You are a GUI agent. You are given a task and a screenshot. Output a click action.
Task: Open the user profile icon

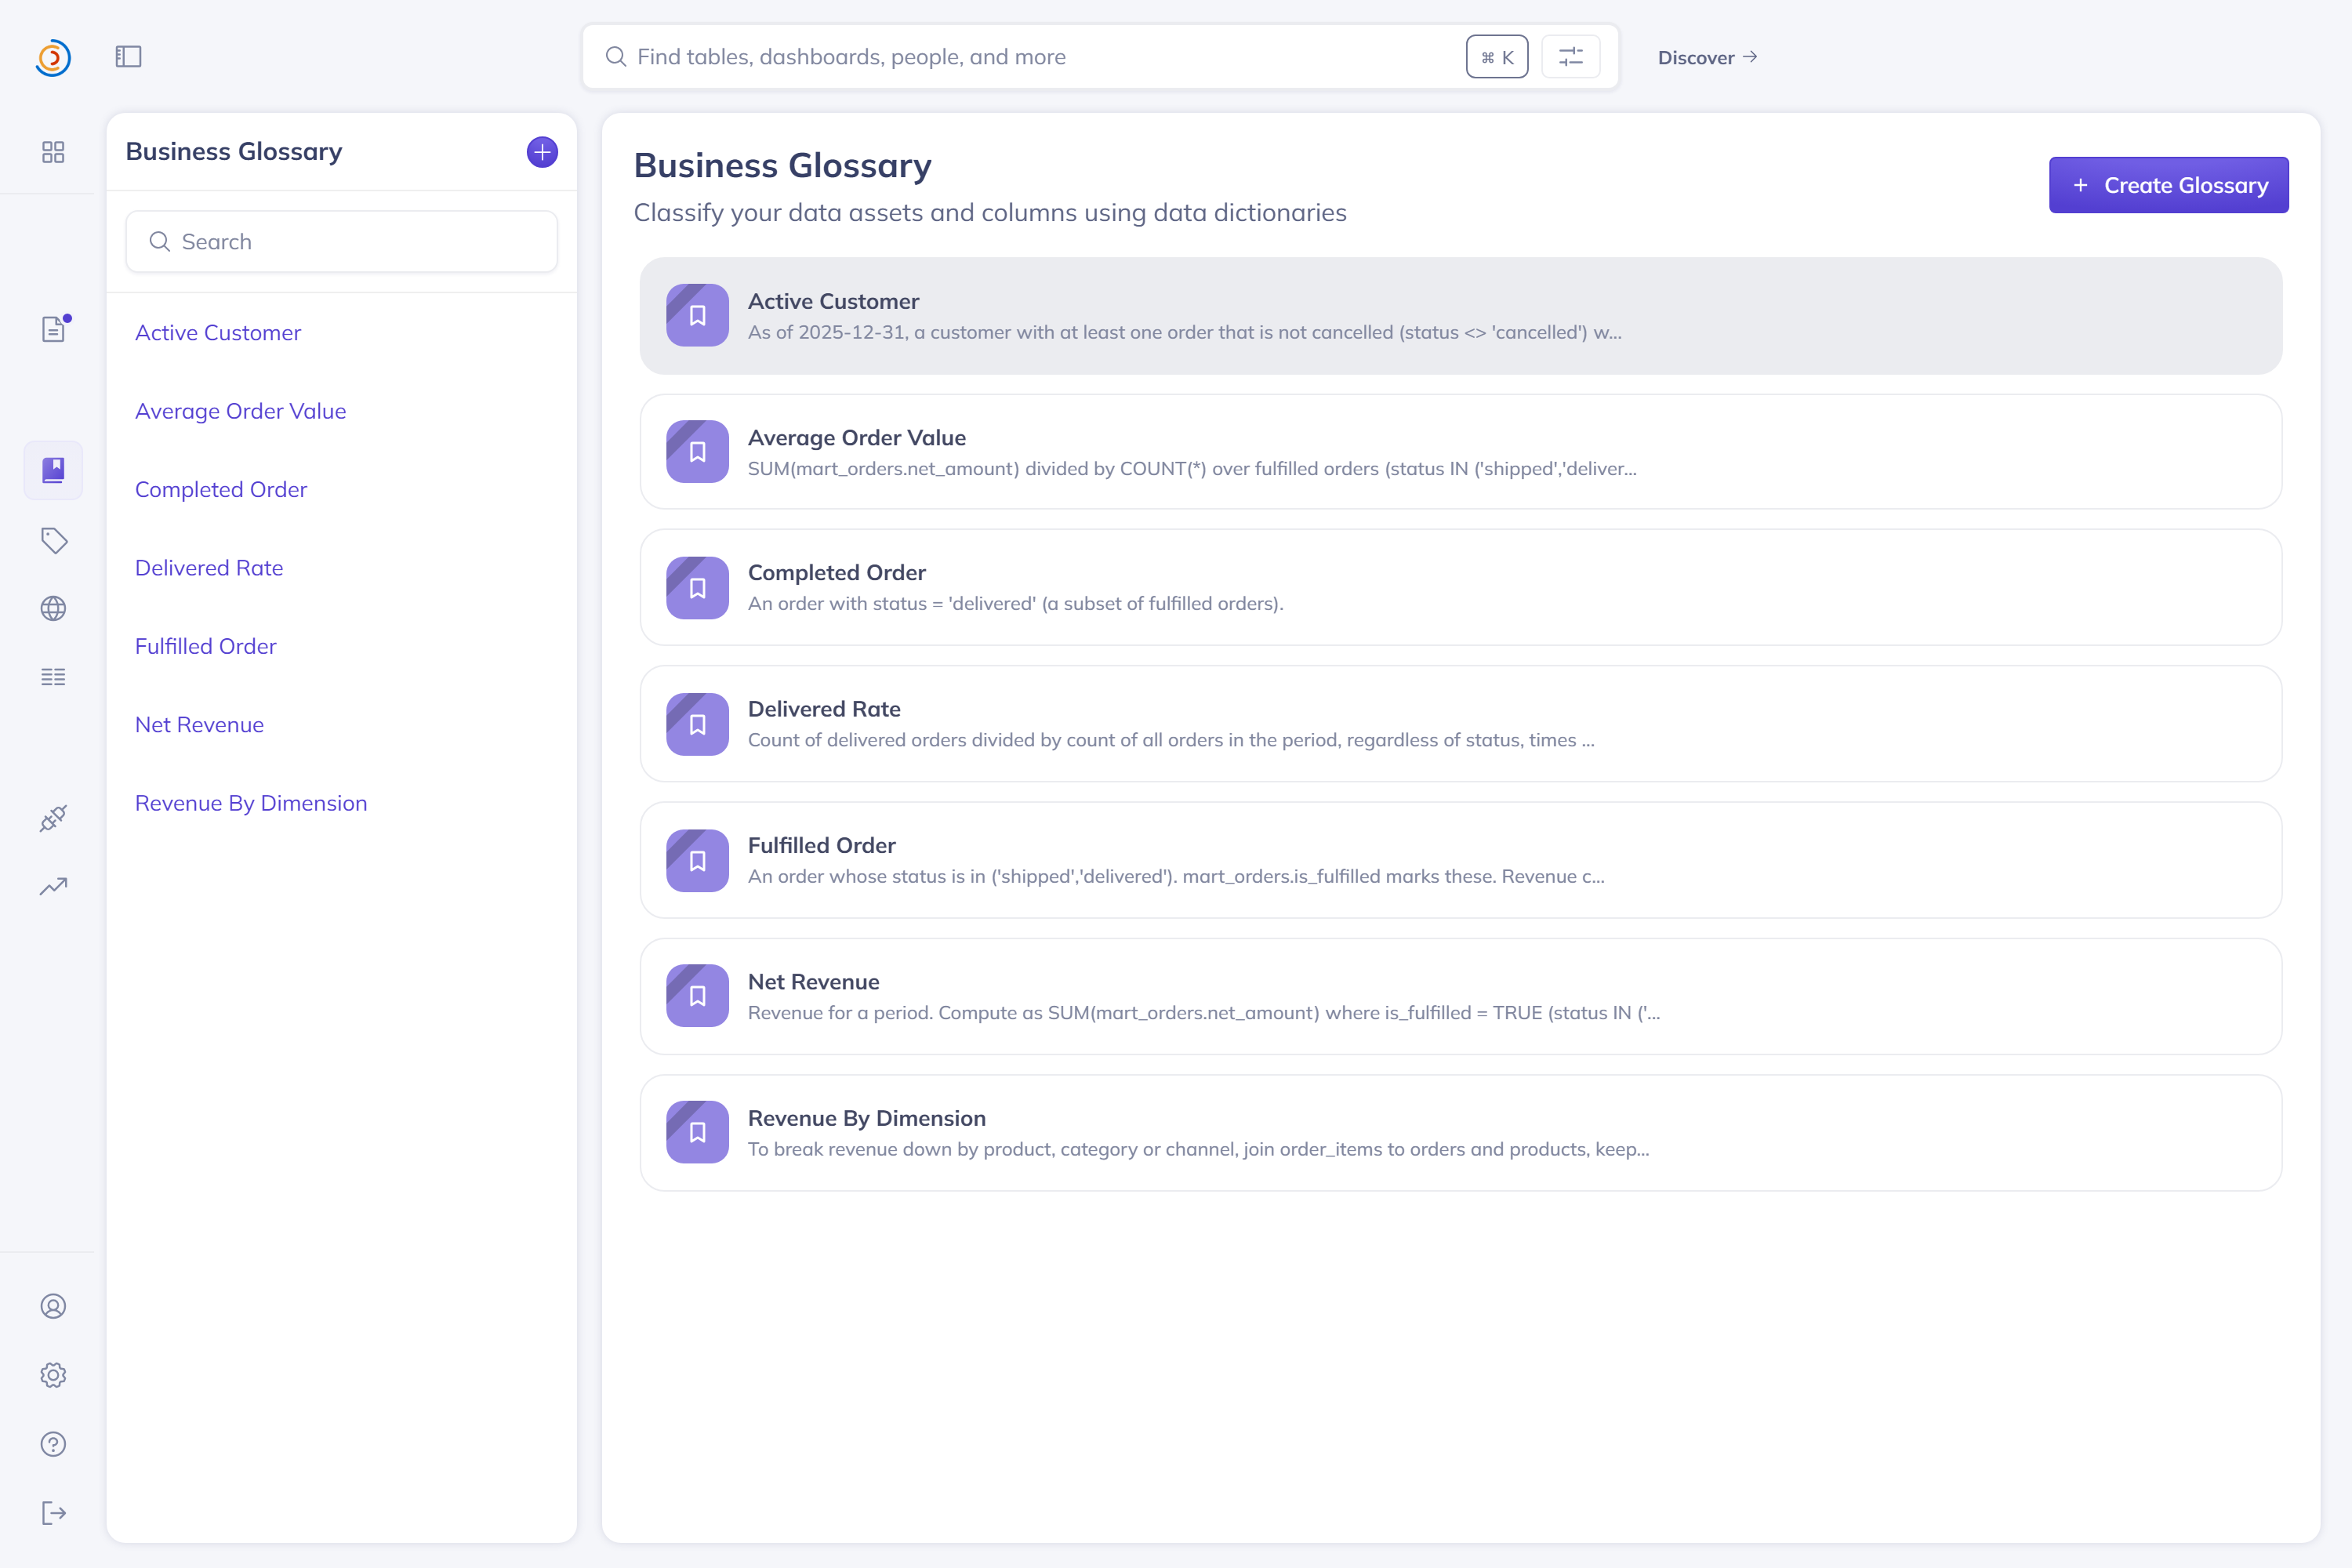[53, 1306]
